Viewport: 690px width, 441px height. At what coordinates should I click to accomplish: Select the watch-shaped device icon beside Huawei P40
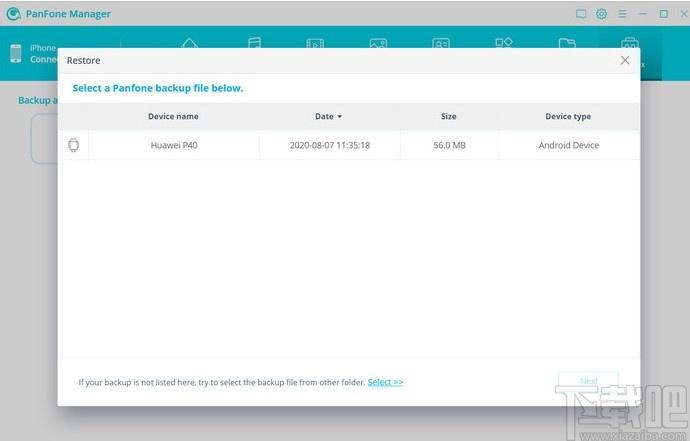click(x=73, y=145)
